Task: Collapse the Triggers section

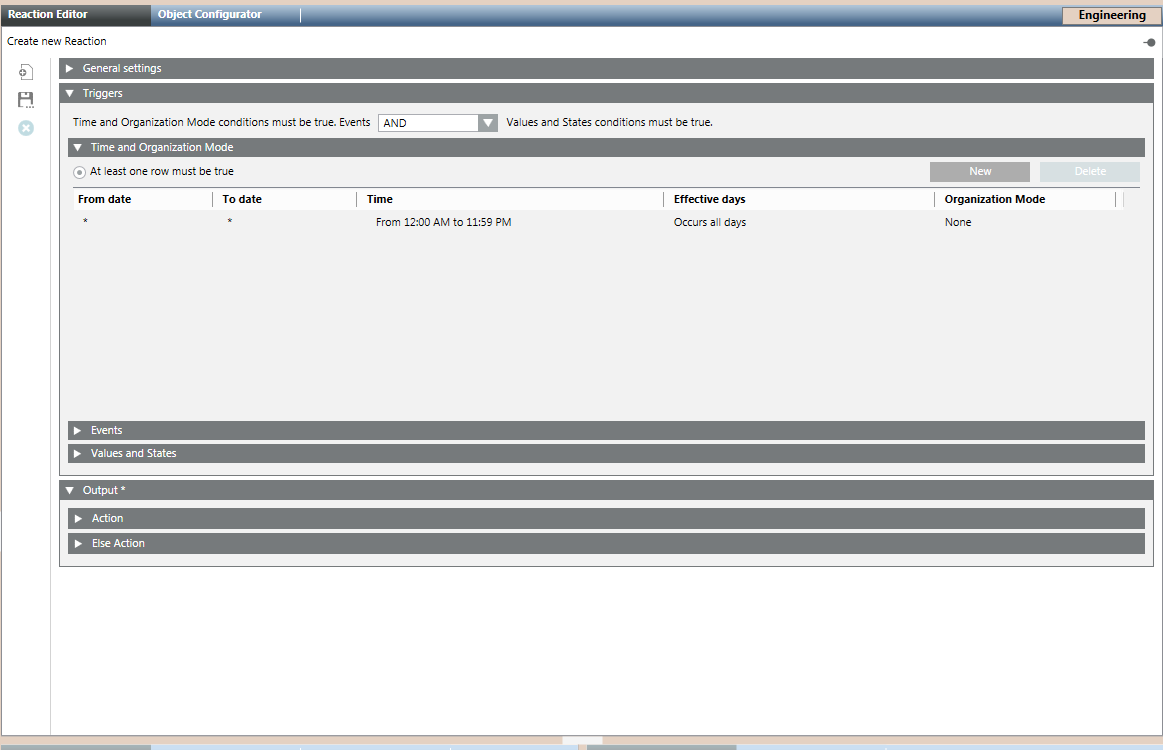Action: pos(70,93)
